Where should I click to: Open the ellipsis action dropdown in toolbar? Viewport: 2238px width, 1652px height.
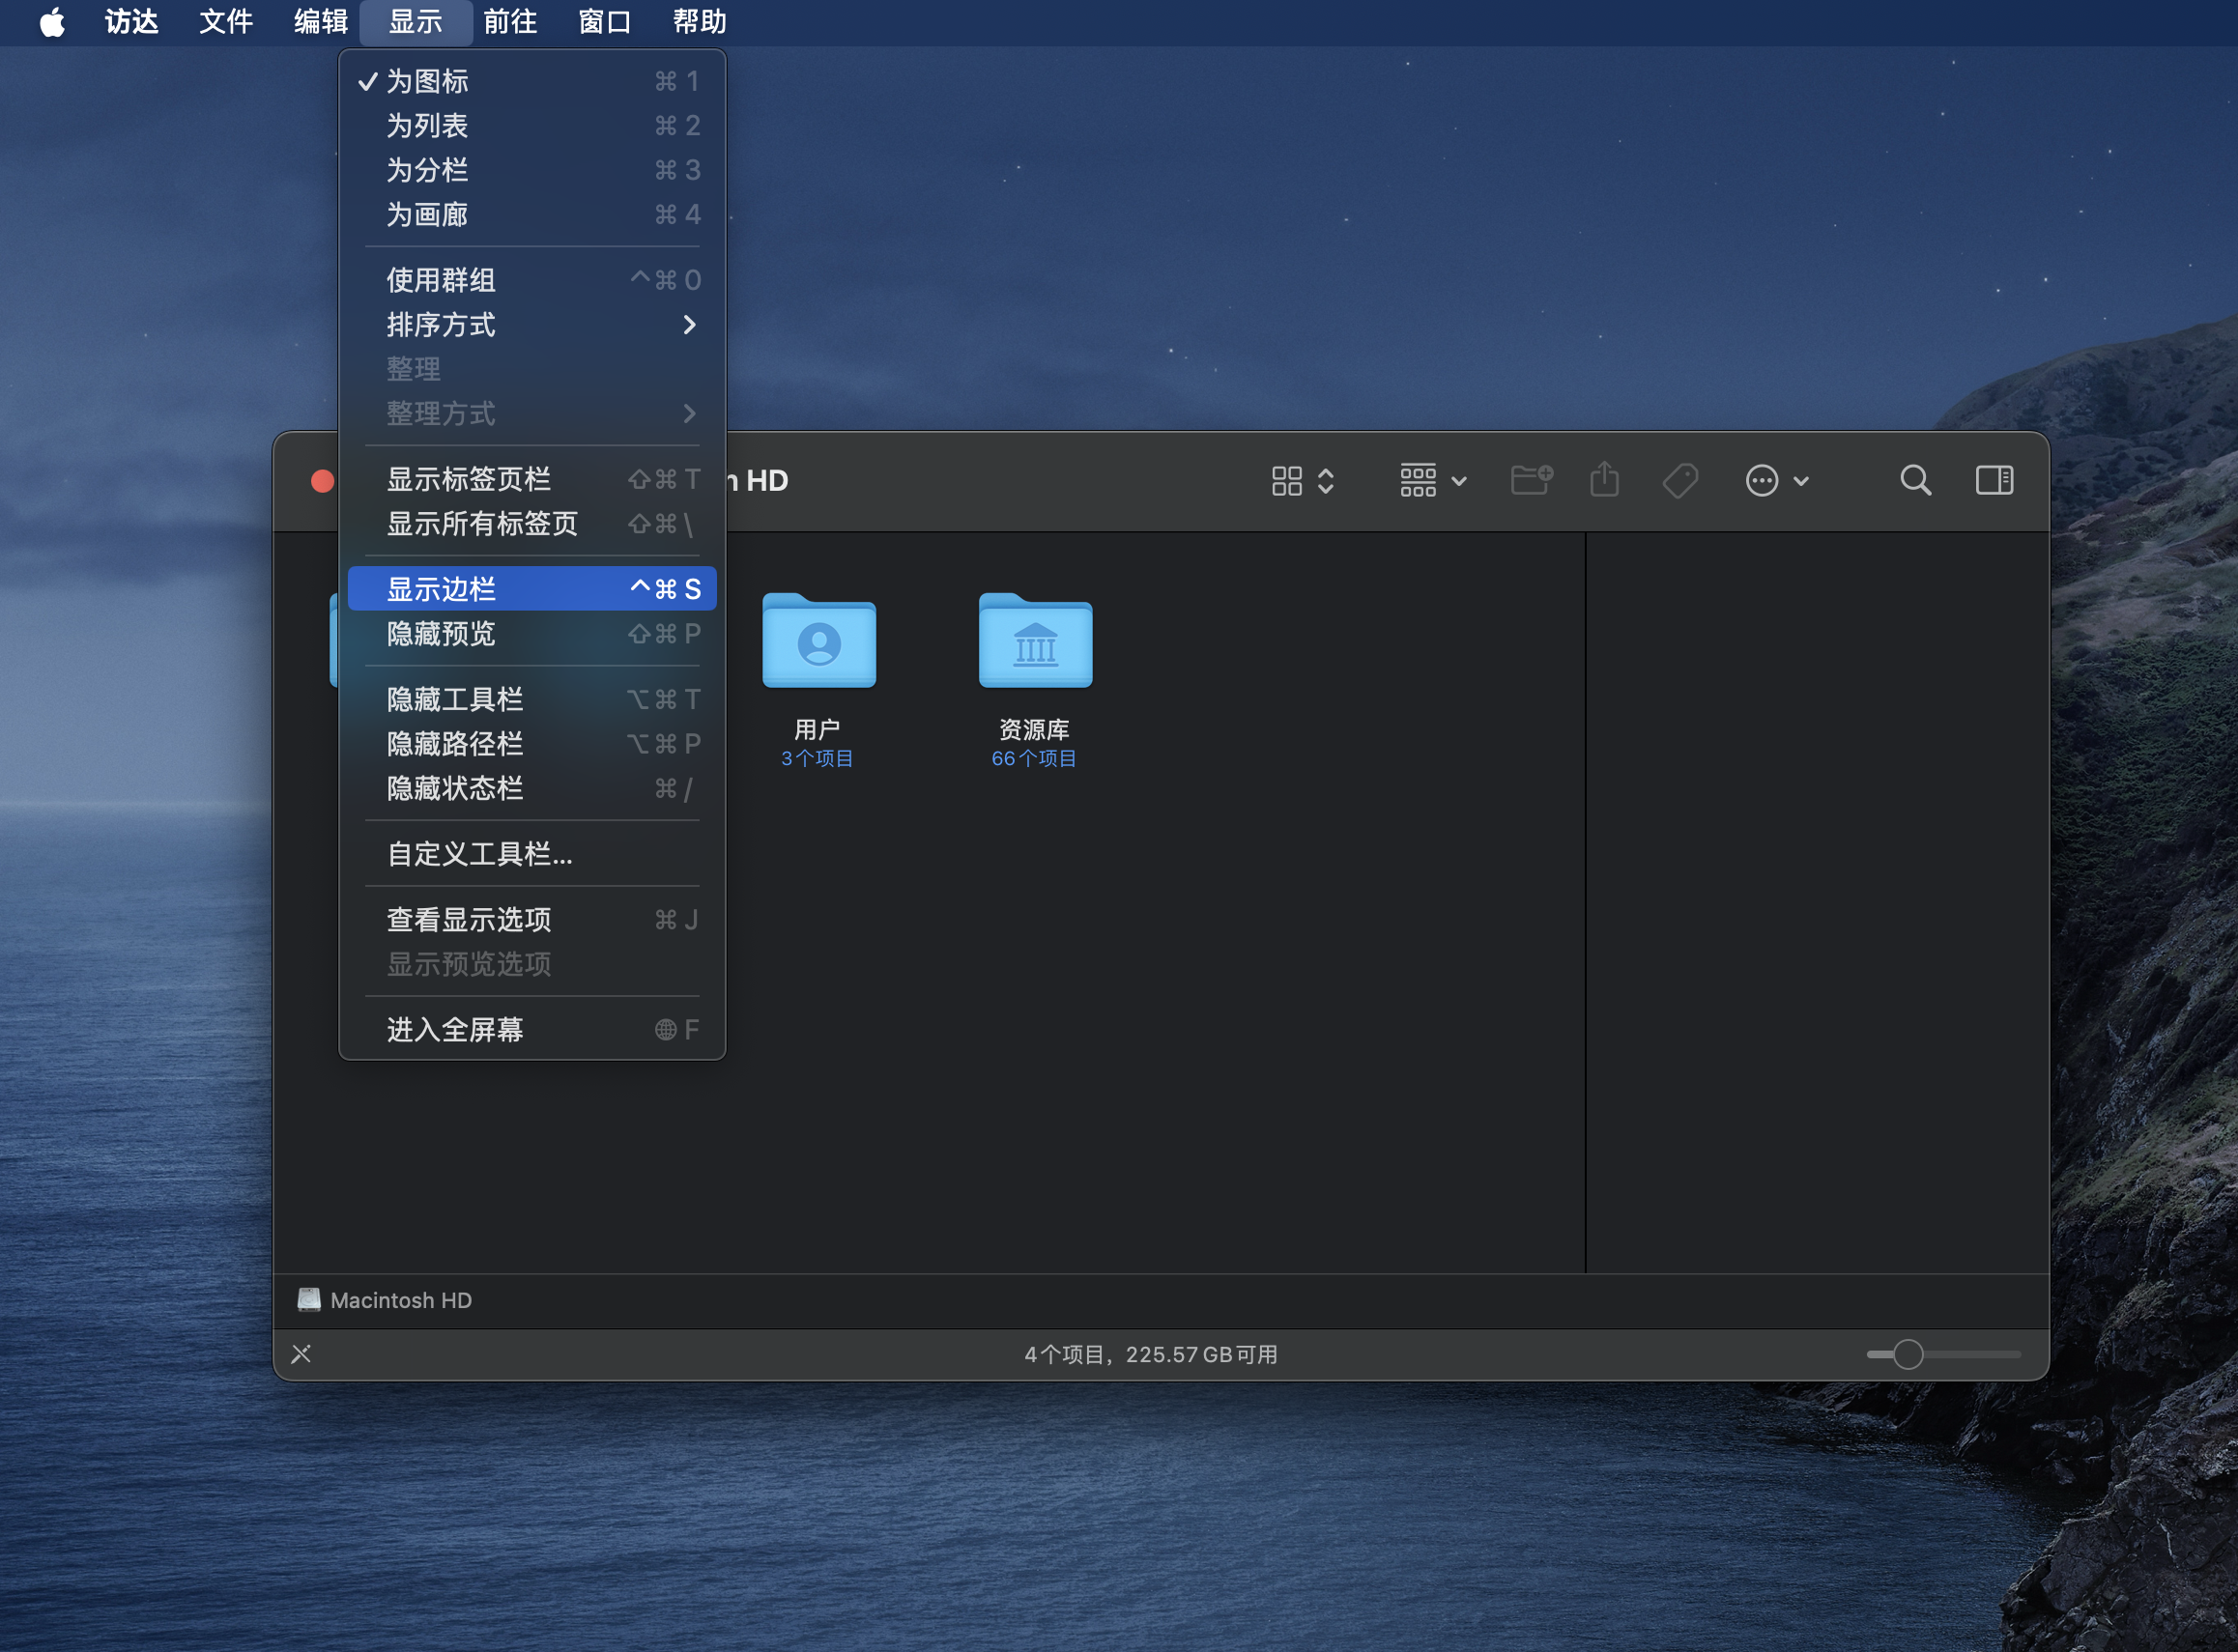click(x=1776, y=480)
